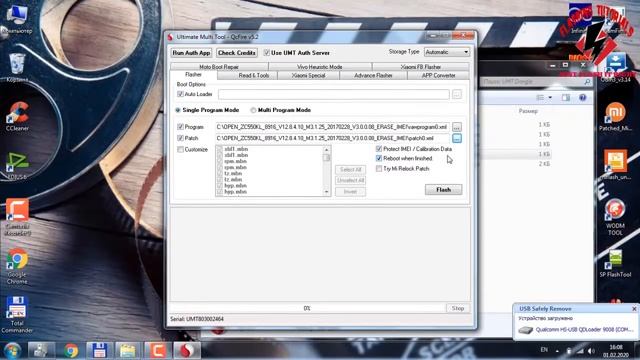Select Single Program Mode radio button
The image size is (640, 360).
(178, 110)
